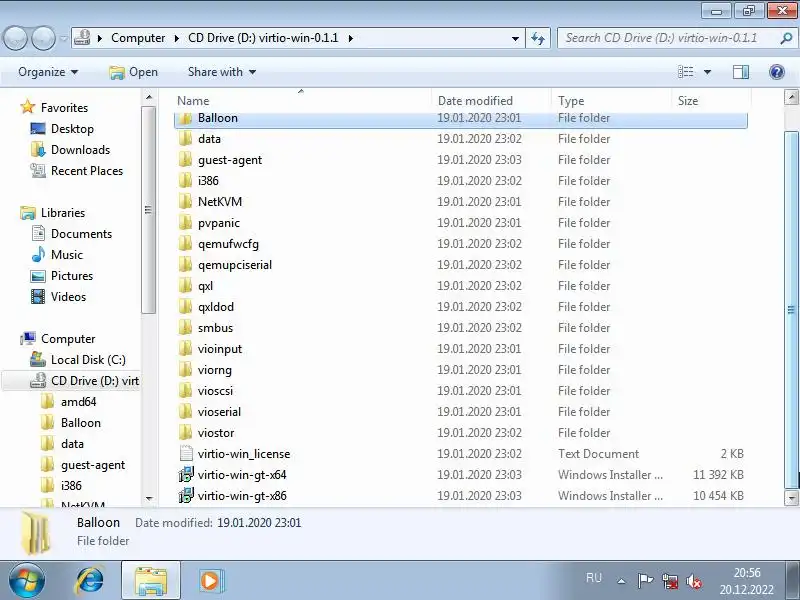This screenshot has height=600, width=800.
Task: Select the qxldod folder
Action: point(461,307)
